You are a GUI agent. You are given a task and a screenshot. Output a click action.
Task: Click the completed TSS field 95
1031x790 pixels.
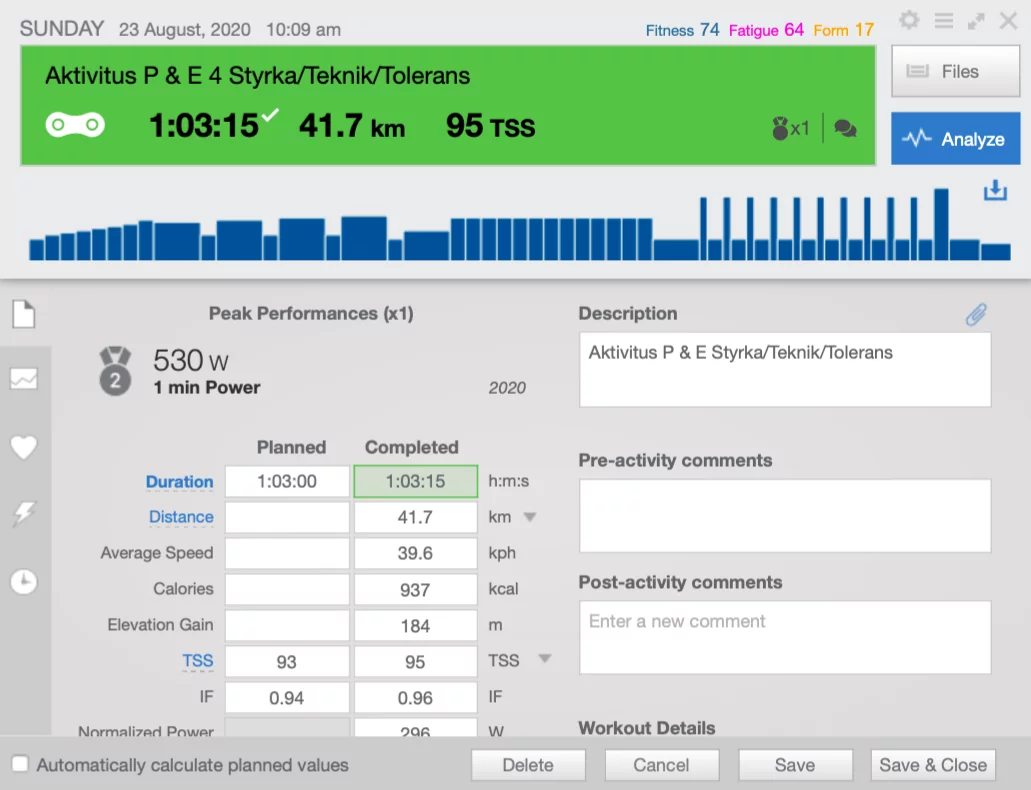(416, 661)
